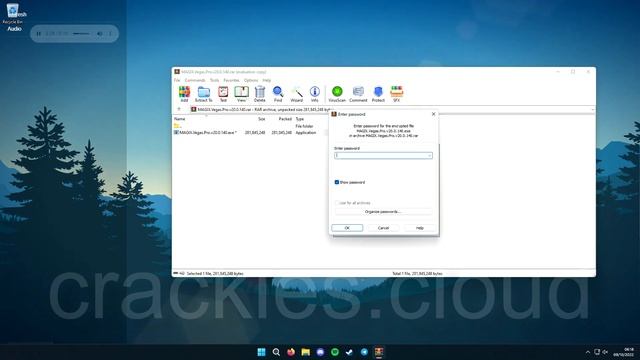The image size is (640, 360).
Task: Sort the file list by Name column header
Action: tap(180, 119)
